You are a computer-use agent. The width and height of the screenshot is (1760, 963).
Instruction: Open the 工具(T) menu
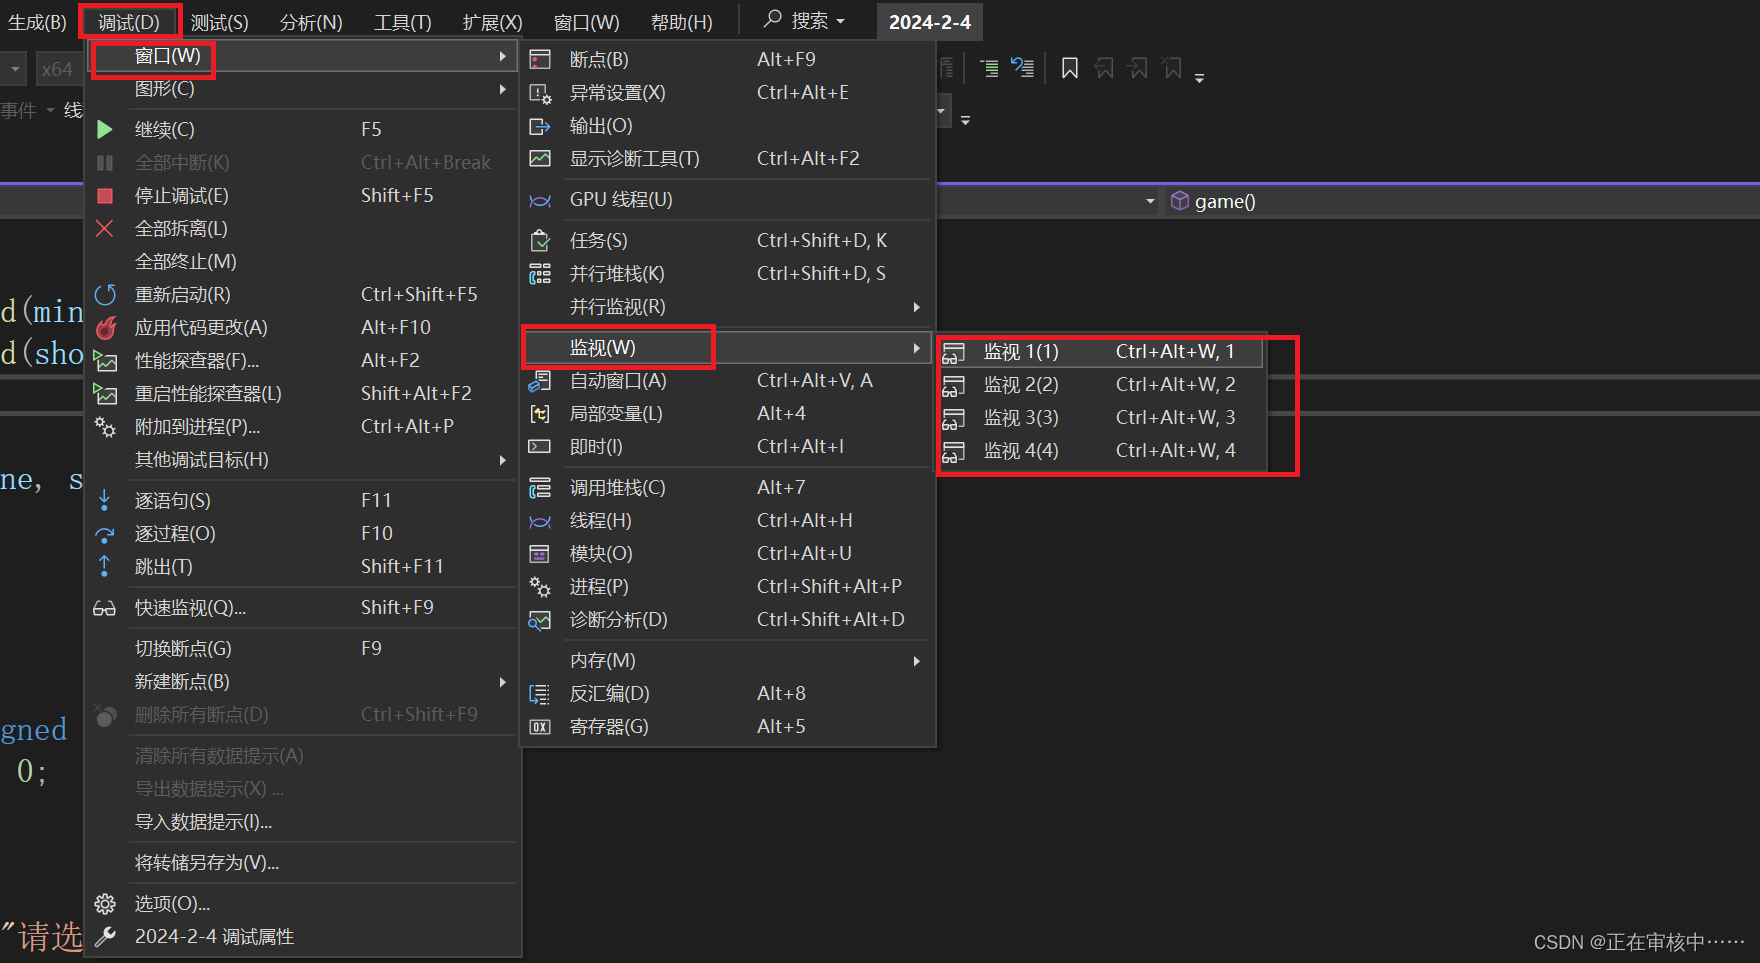(402, 22)
